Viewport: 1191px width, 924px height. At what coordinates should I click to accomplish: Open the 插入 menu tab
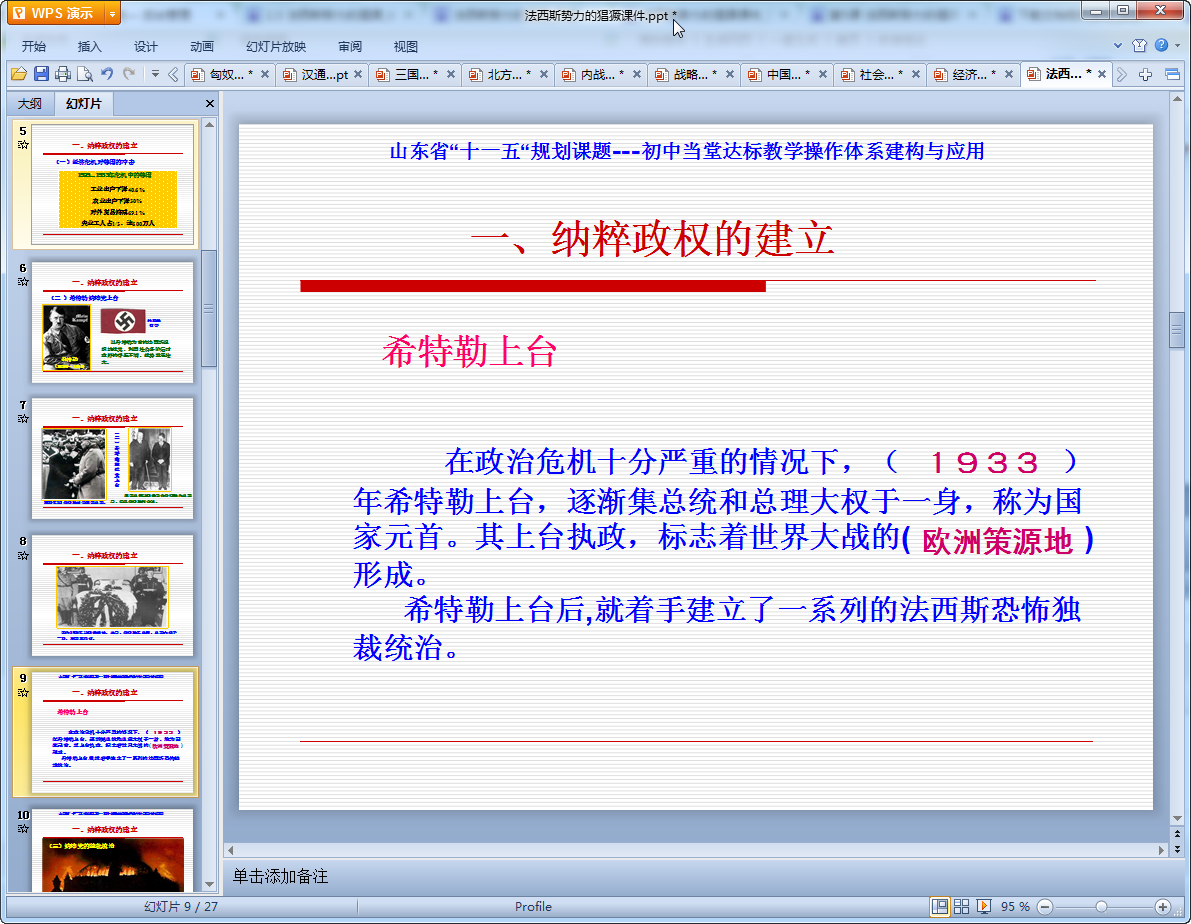pos(89,46)
